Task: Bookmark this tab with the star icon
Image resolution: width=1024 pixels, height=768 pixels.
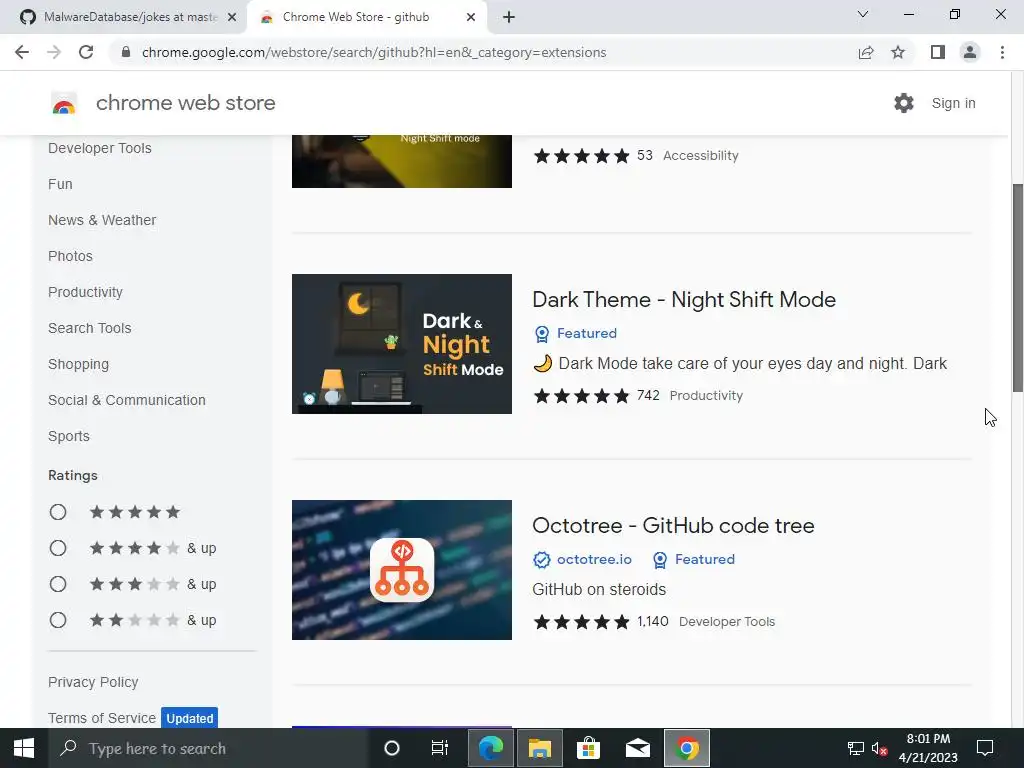Action: pos(898,52)
